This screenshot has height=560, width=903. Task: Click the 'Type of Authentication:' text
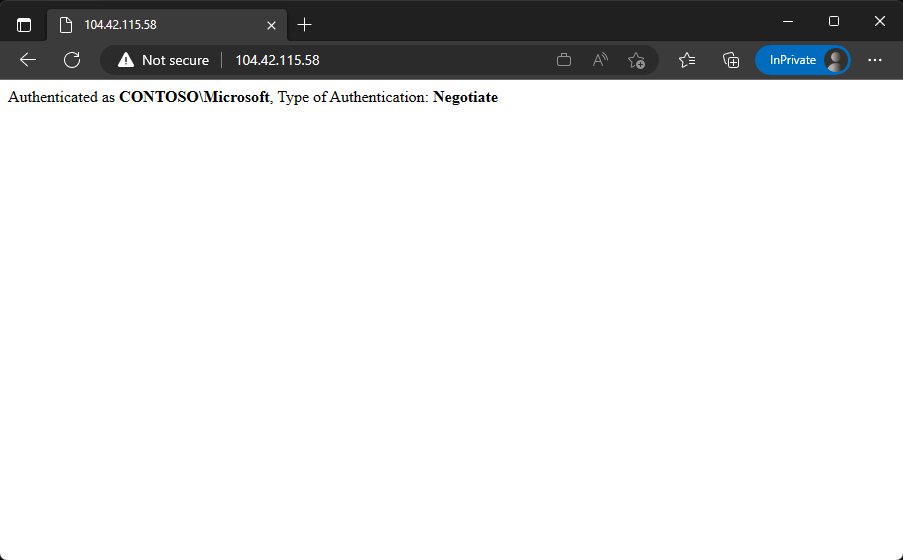(x=354, y=97)
